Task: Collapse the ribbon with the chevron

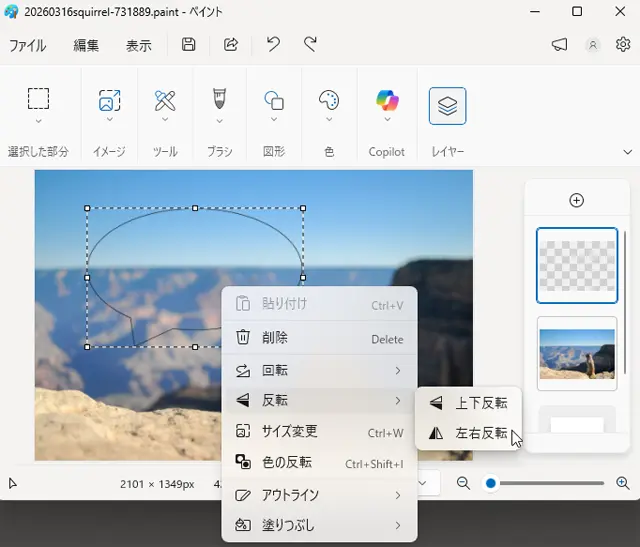Action: click(x=628, y=152)
